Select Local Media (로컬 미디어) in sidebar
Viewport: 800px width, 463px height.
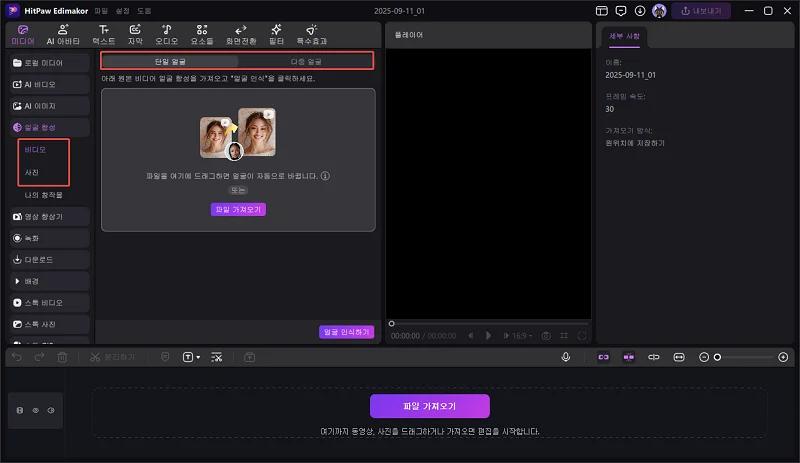click(49, 63)
